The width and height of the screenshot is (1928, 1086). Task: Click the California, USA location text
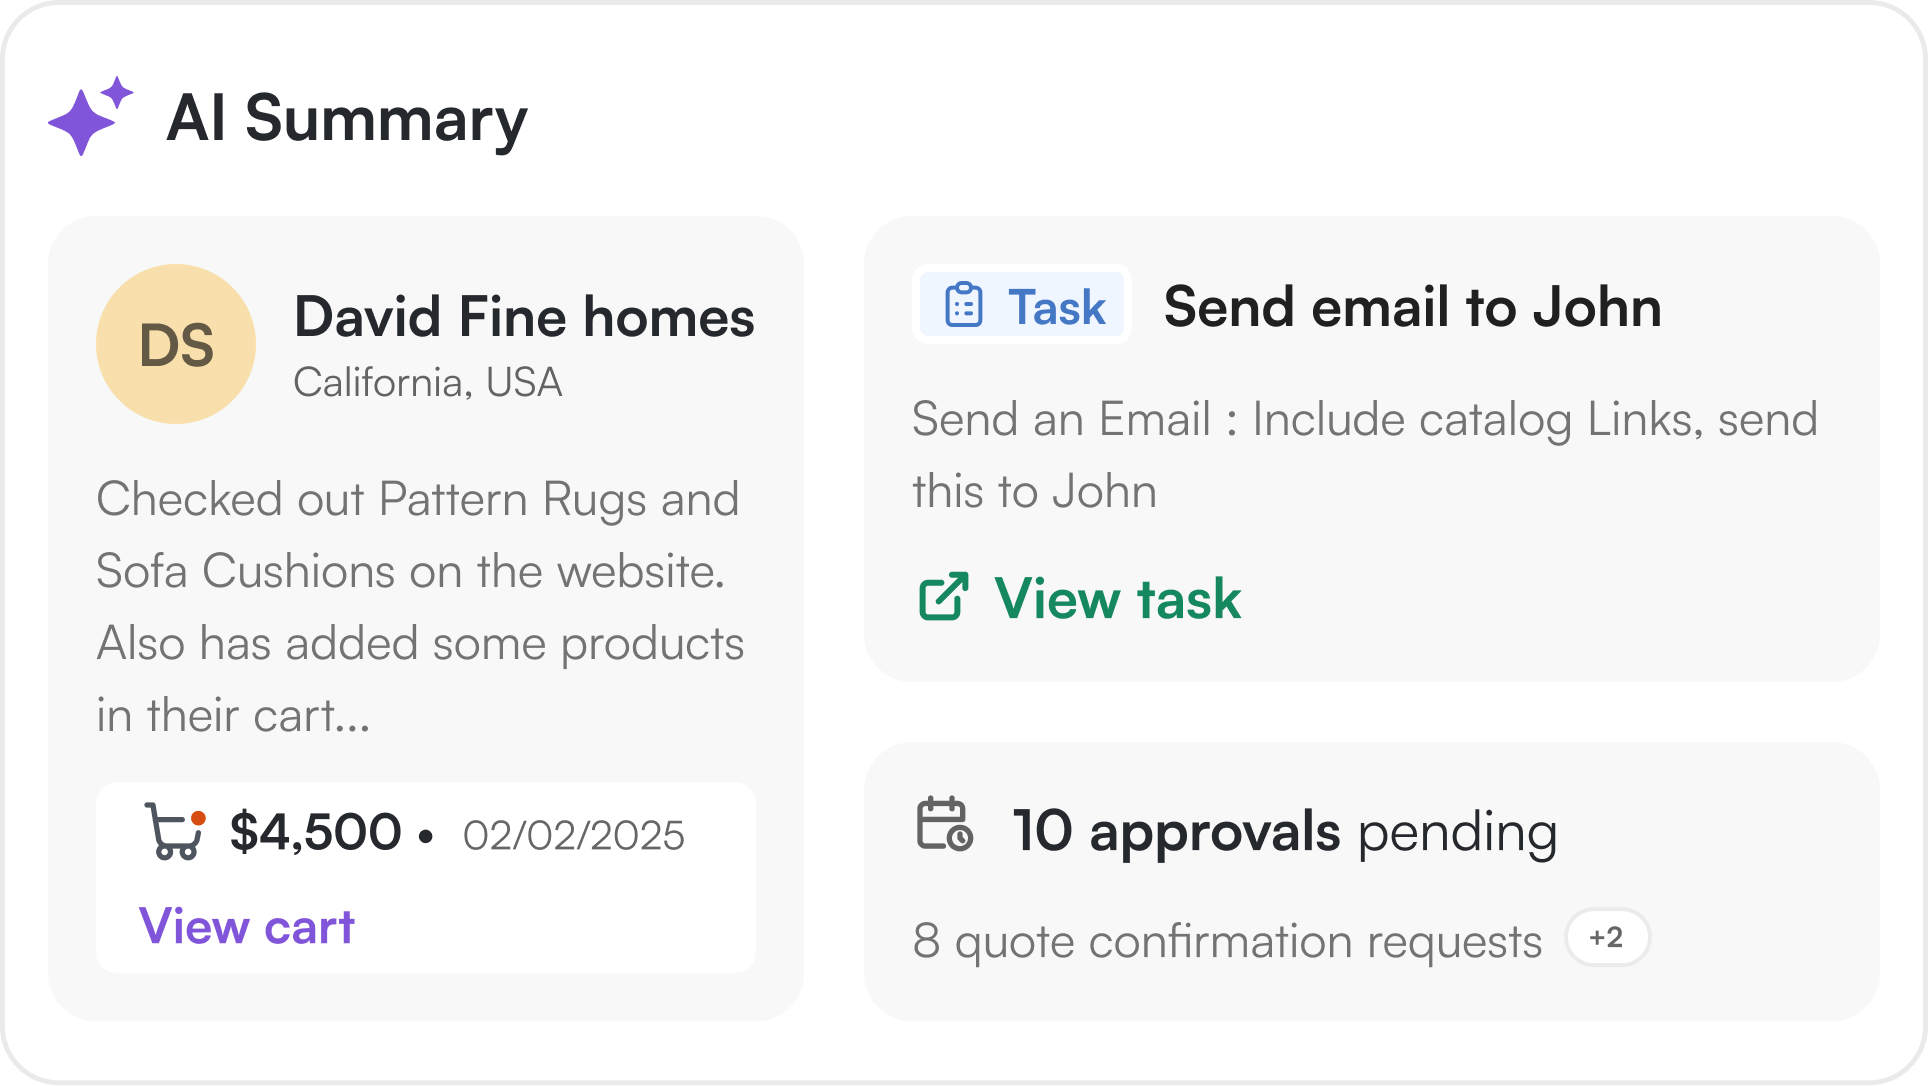tap(428, 382)
